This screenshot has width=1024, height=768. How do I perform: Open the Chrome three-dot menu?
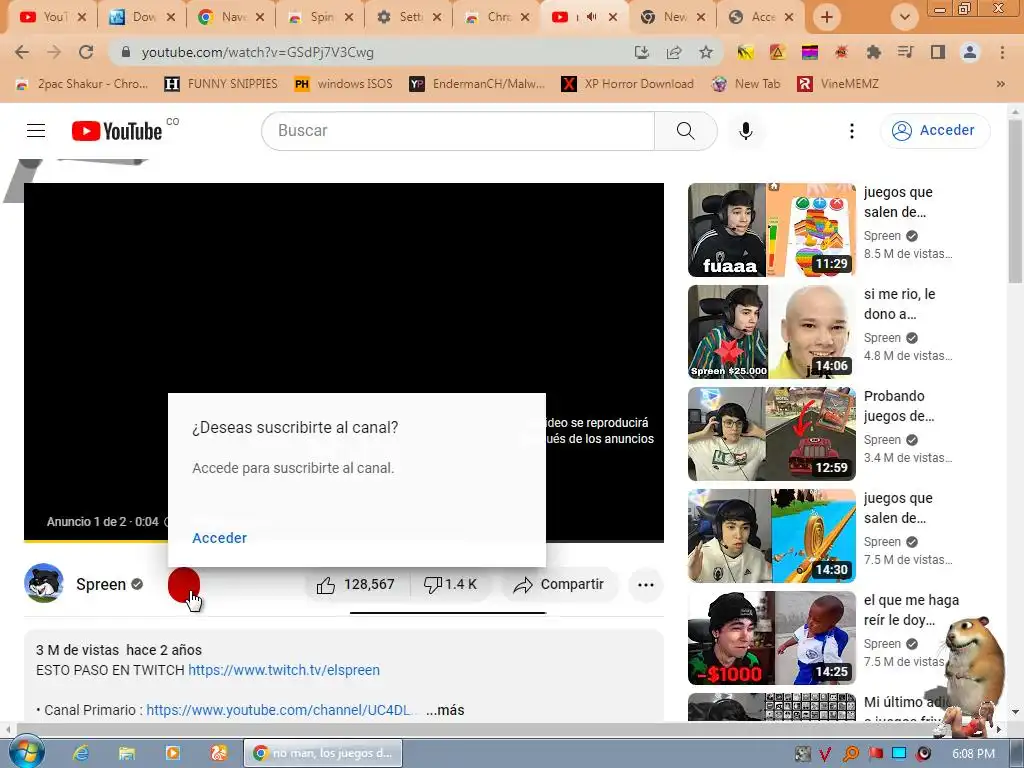1002,52
